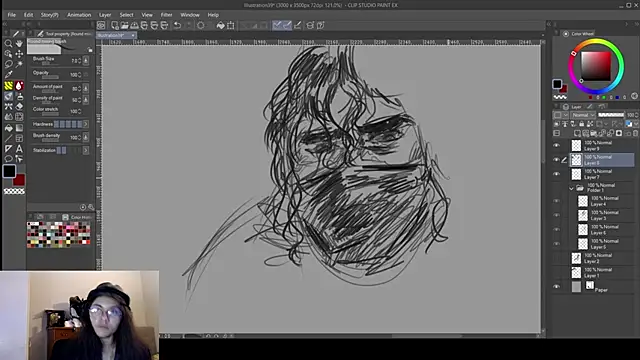
Task: Click the dark red sub color swatch in toolbox
Action: click(x=20, y=181)
